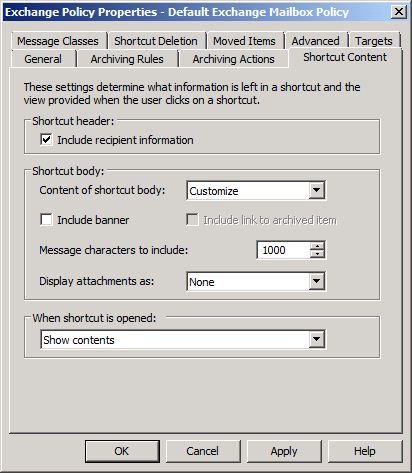Open Help for this dialog
412x473 pixels.
(x=365, y=451)
